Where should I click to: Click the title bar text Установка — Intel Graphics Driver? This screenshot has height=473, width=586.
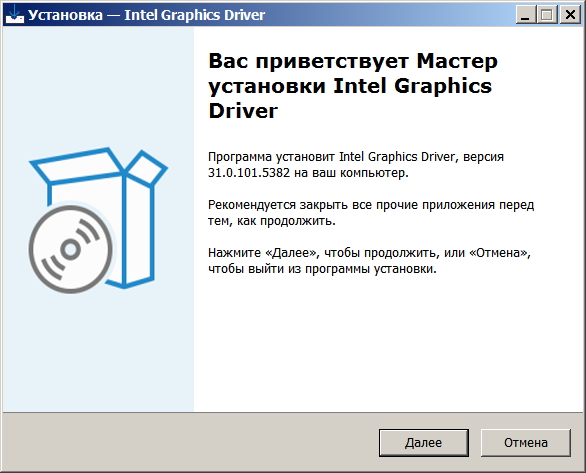(x=146, y=15)
